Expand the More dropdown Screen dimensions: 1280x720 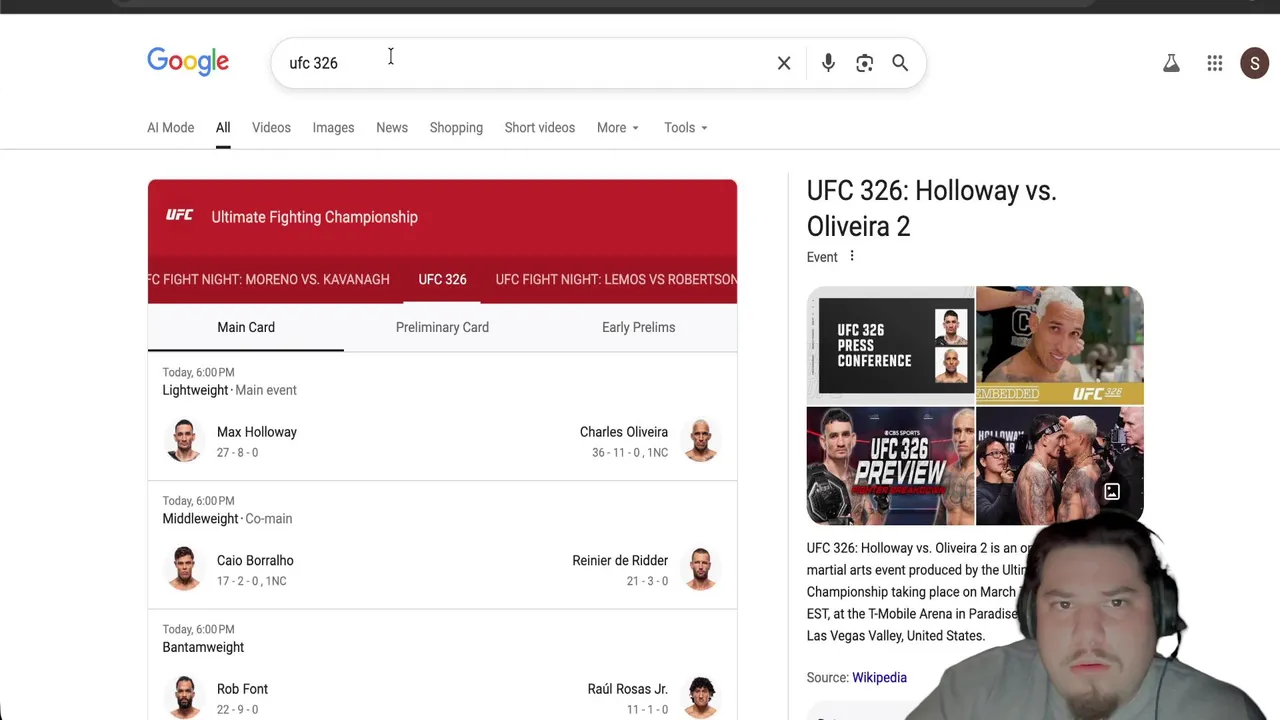pyautogui.click(x=618, y=128)
